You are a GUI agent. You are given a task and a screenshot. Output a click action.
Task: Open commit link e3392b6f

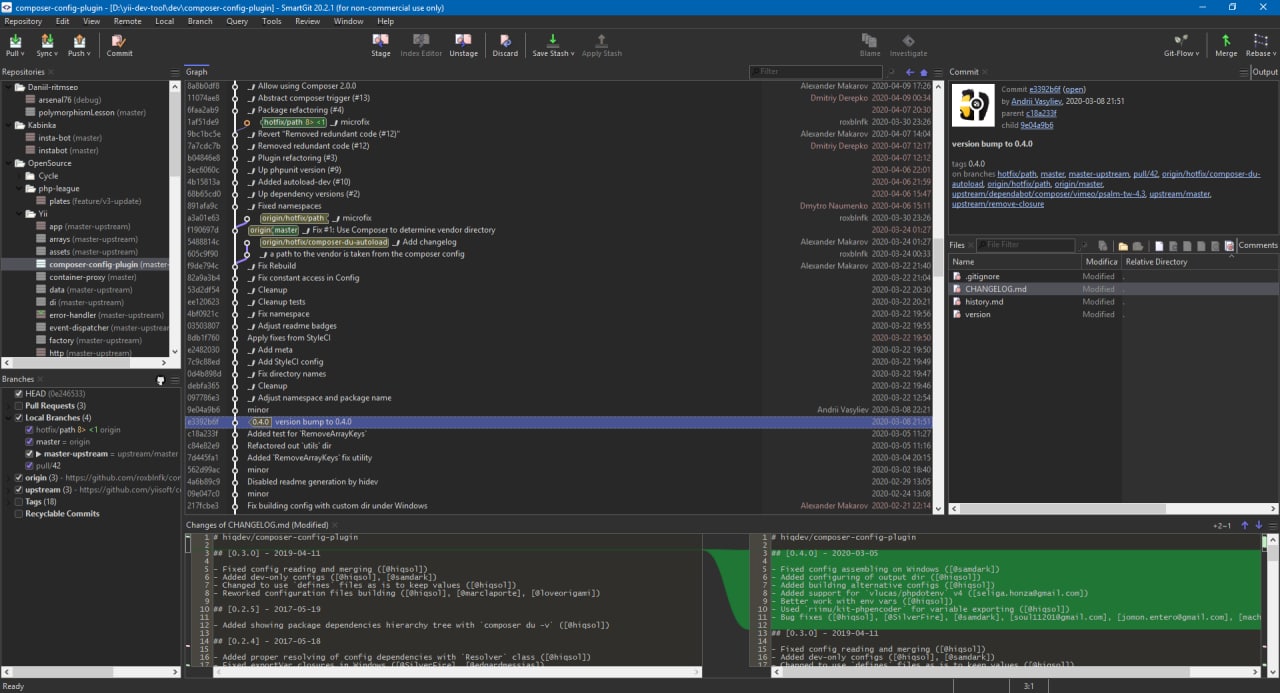pyautogui.click(x=1044, y=89)
